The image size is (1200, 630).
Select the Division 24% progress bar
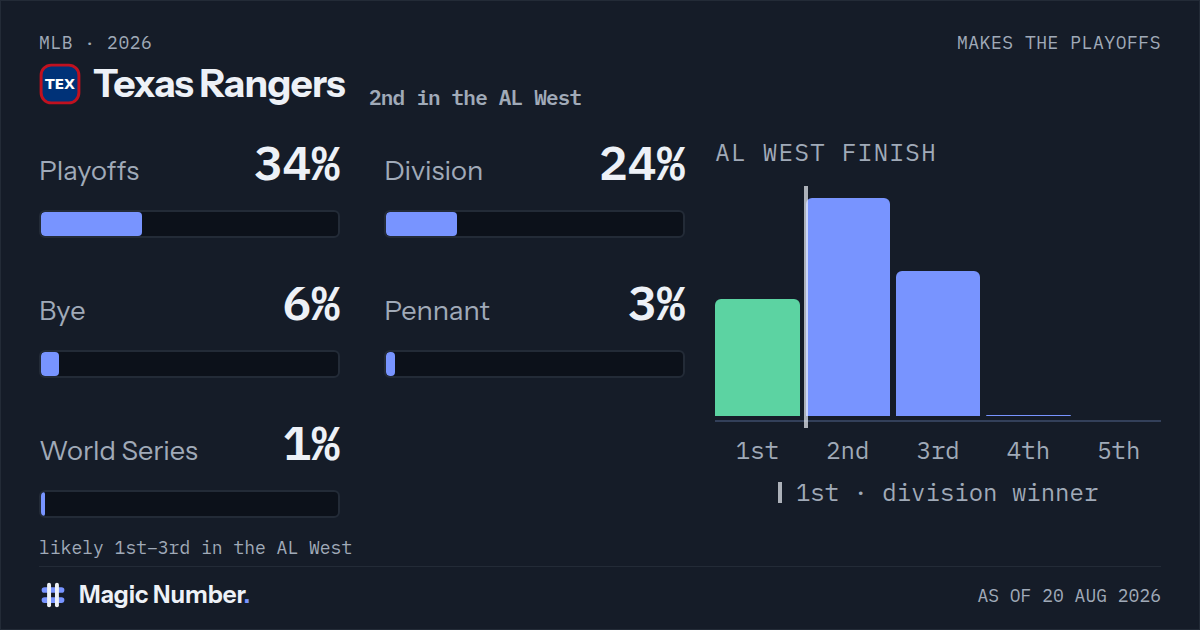click(x=535, y=224)
